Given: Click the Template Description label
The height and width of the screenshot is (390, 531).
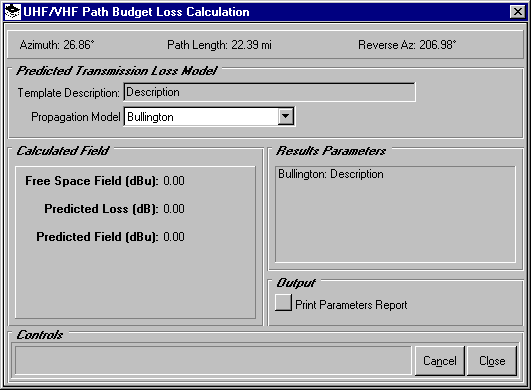Looking at the screenshot, I should [x=68, y=93].
